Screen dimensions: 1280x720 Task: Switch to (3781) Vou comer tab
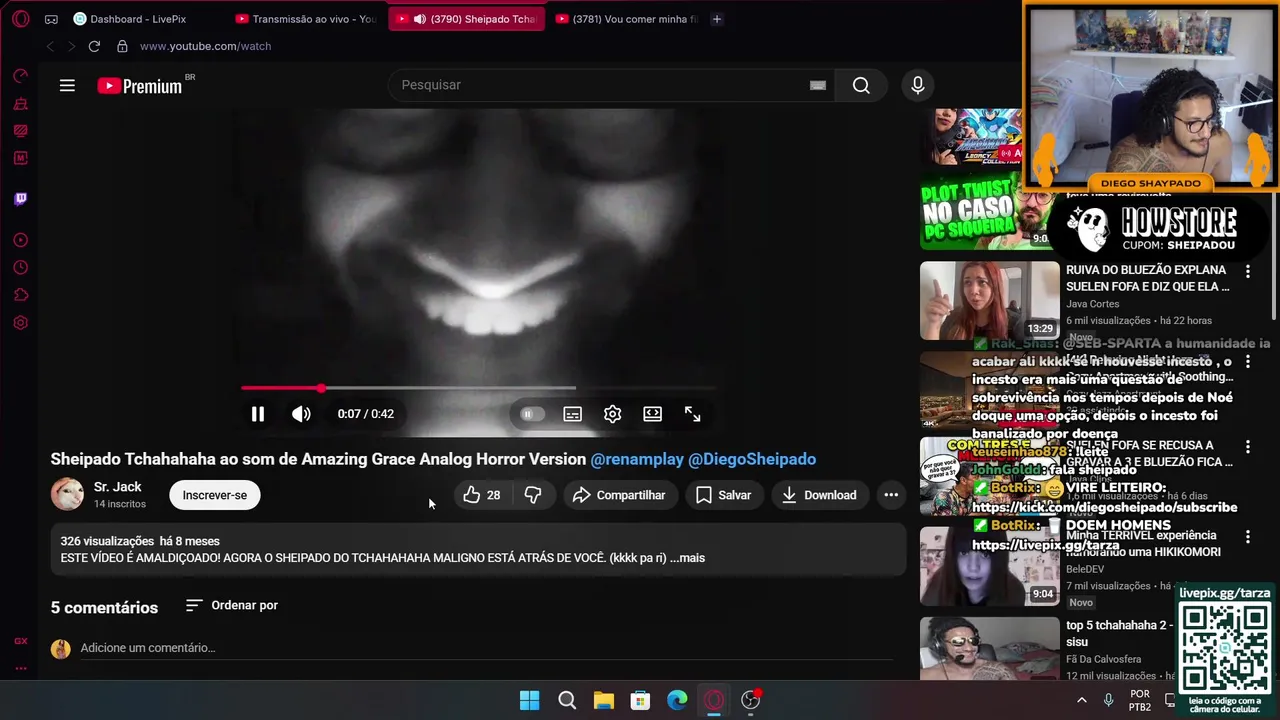626,19
